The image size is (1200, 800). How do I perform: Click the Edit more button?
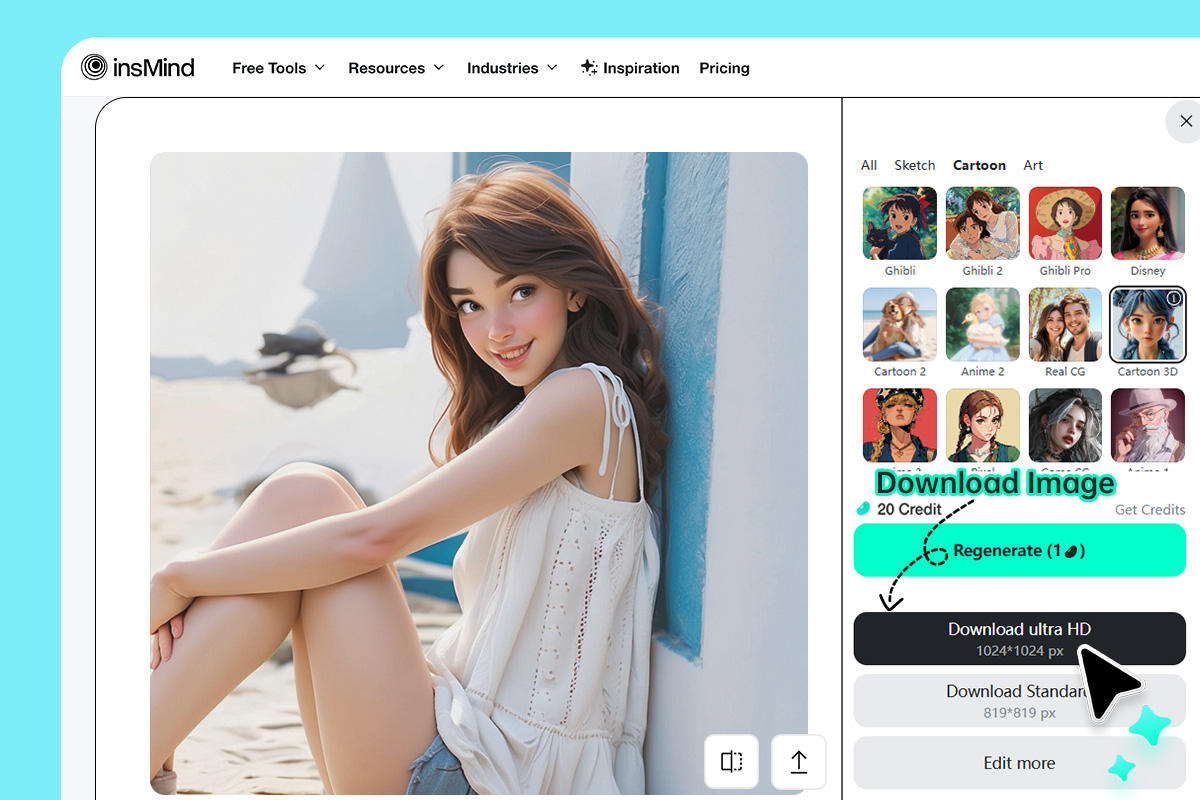tap(1019, 763)
